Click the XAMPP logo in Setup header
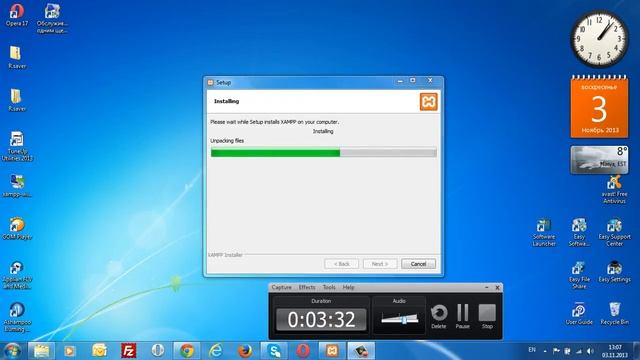Viewport: 640px width, 360px height. click(429, 102)
